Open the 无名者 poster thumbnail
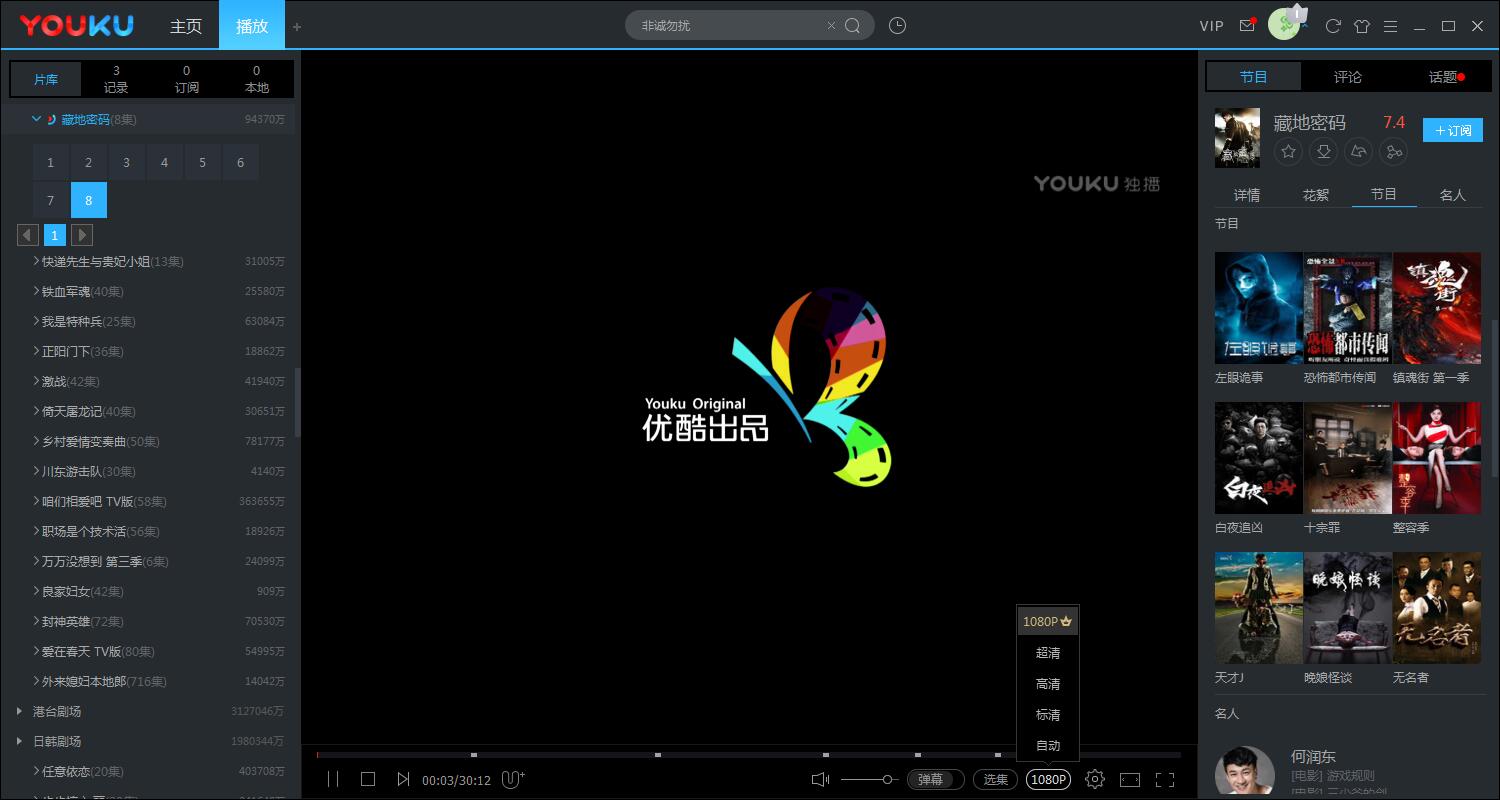Image resolution: width=1500 pixels, height=800 pixels. (x=1437, y=608)
